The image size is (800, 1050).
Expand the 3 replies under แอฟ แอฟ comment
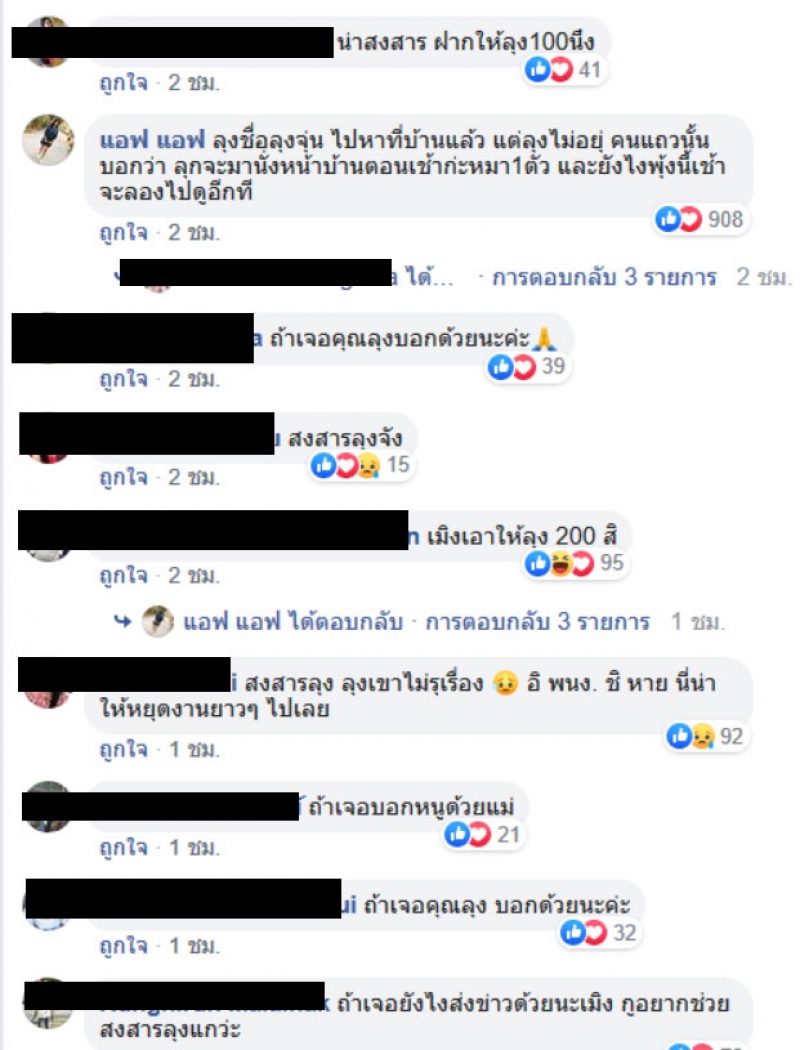tap(604, 277)
